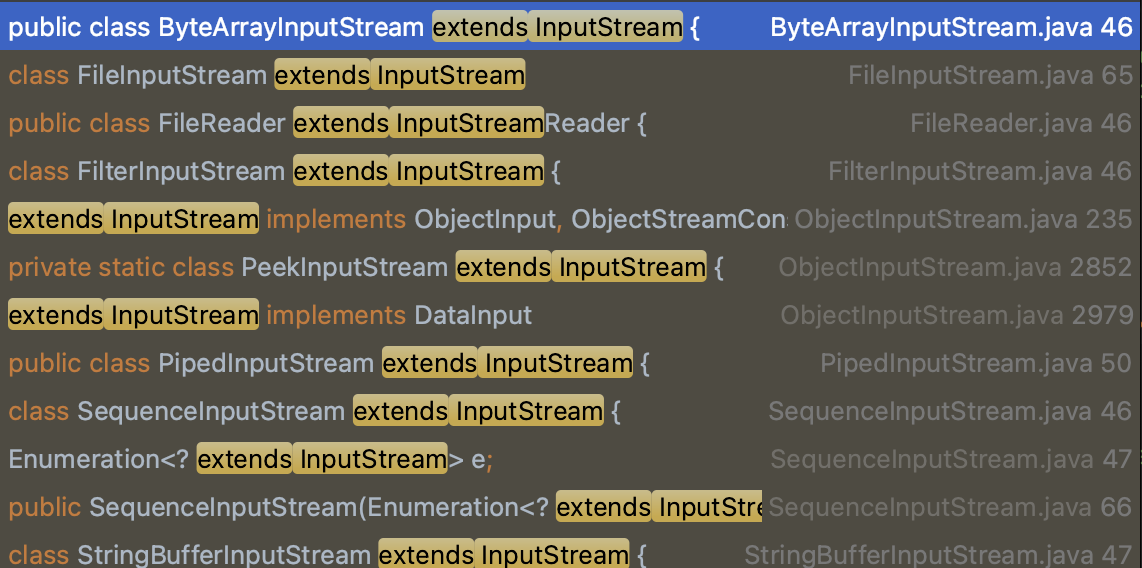Click the ByteArrayInputStream.java 46 file label

[x=951, y=27]
